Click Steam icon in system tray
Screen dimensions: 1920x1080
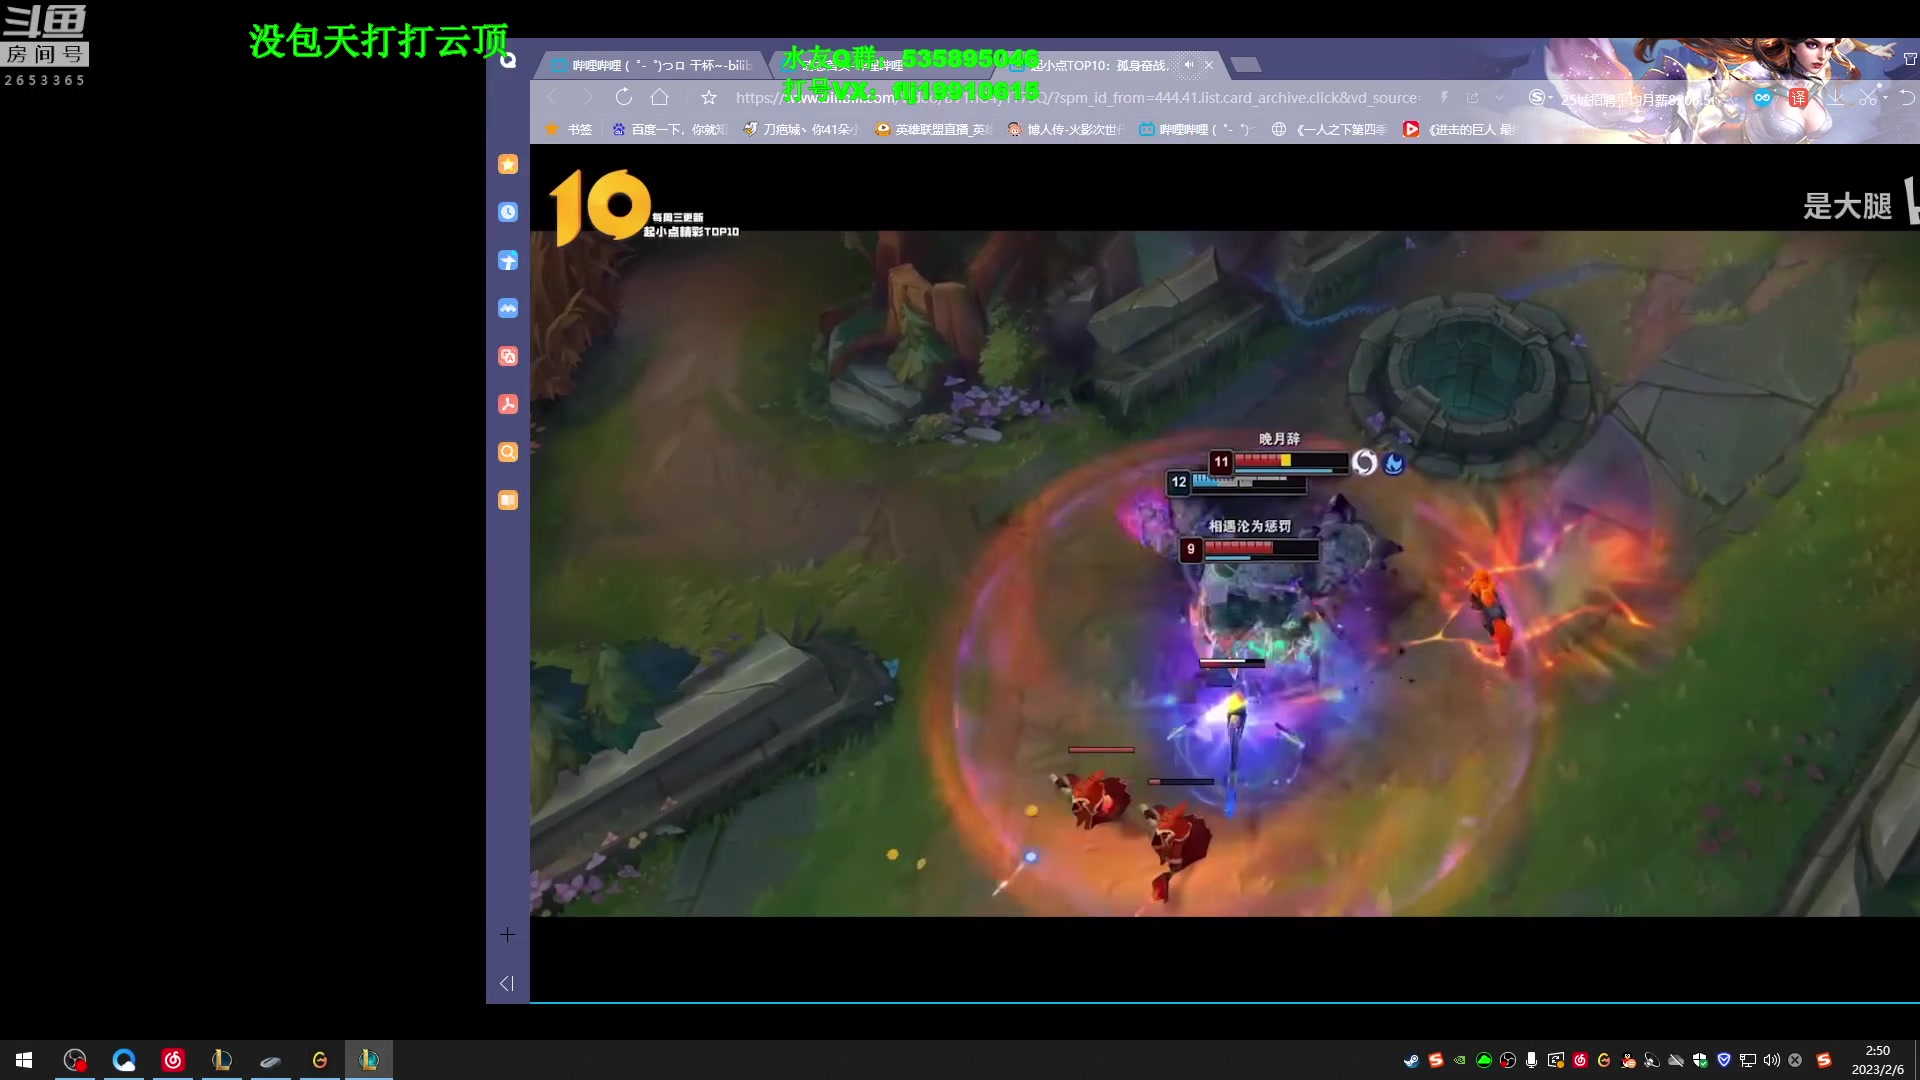1412,1060
